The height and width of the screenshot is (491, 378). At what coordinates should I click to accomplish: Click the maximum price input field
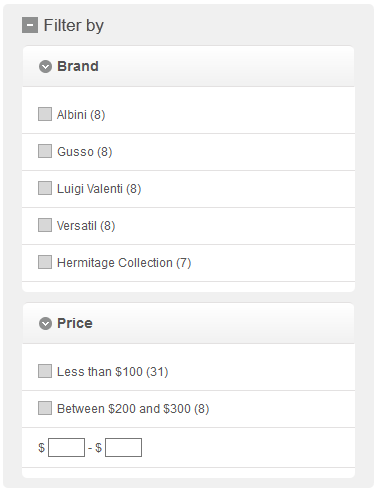(123, 447)
